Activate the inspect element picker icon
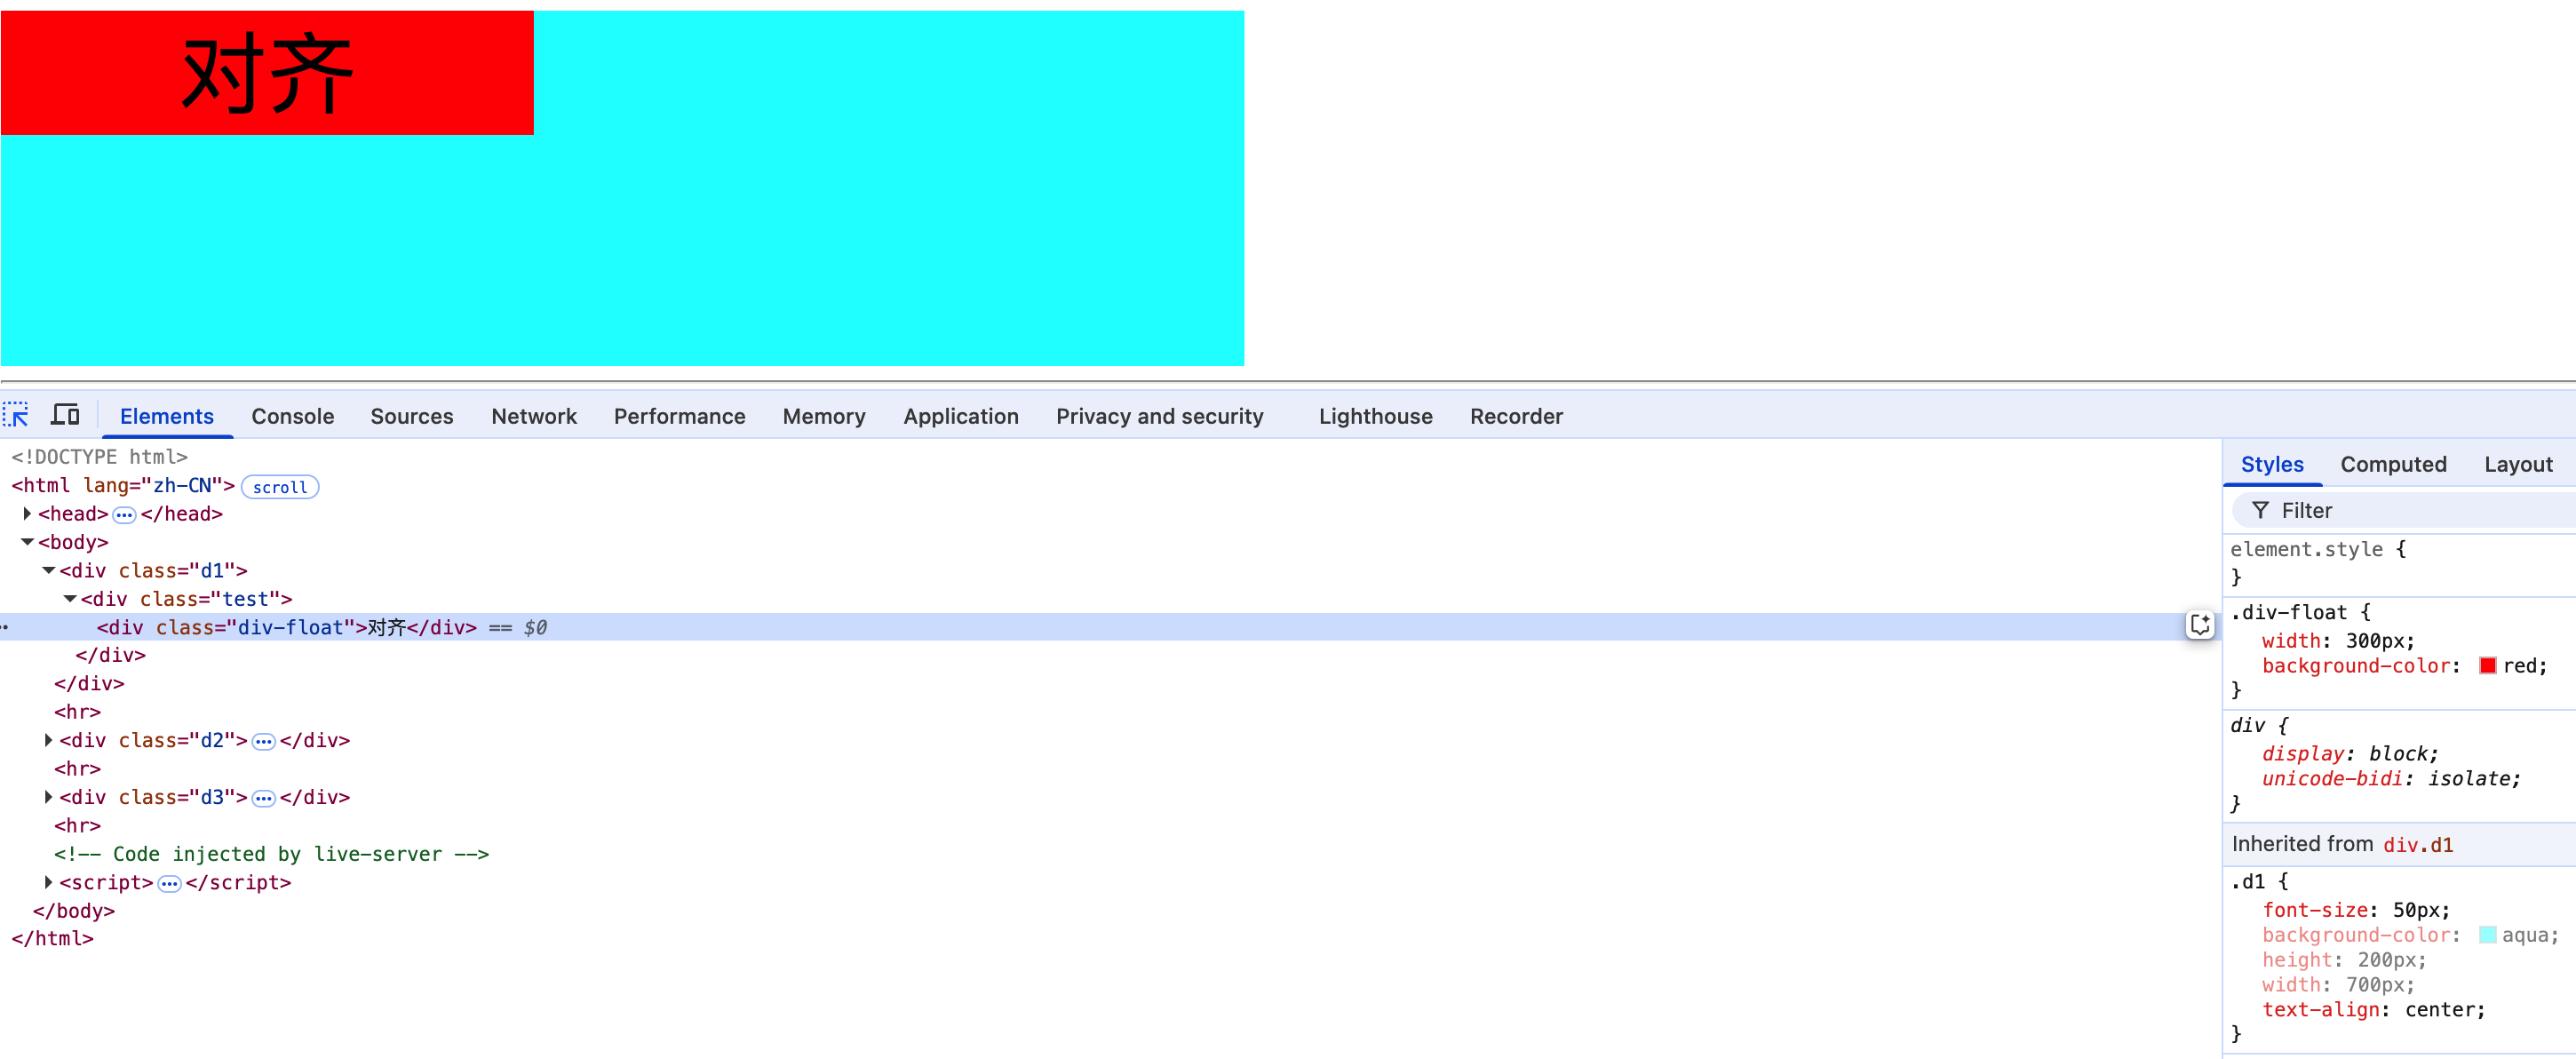Viewport: 2576px width, 1059px height. [x=16, y=415]
